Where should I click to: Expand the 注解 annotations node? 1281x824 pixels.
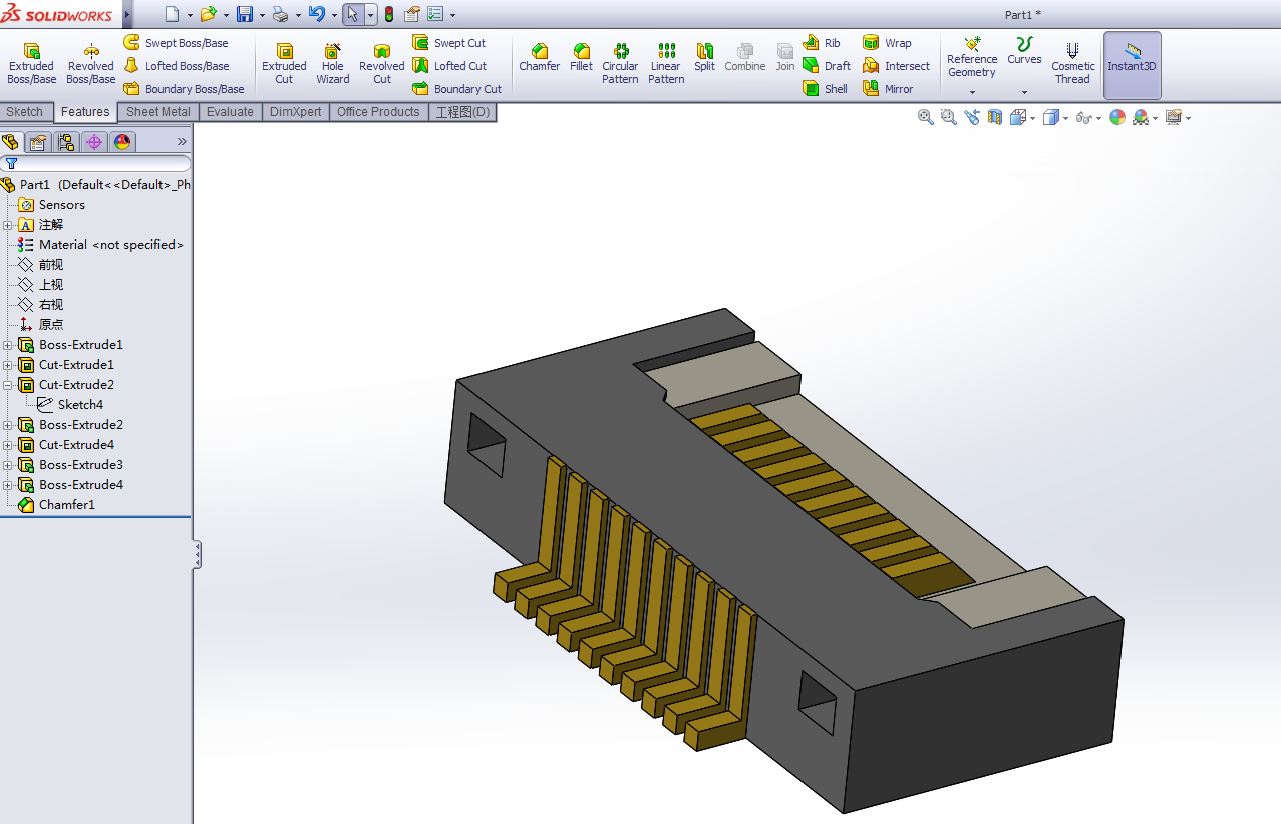coord(8,225)
